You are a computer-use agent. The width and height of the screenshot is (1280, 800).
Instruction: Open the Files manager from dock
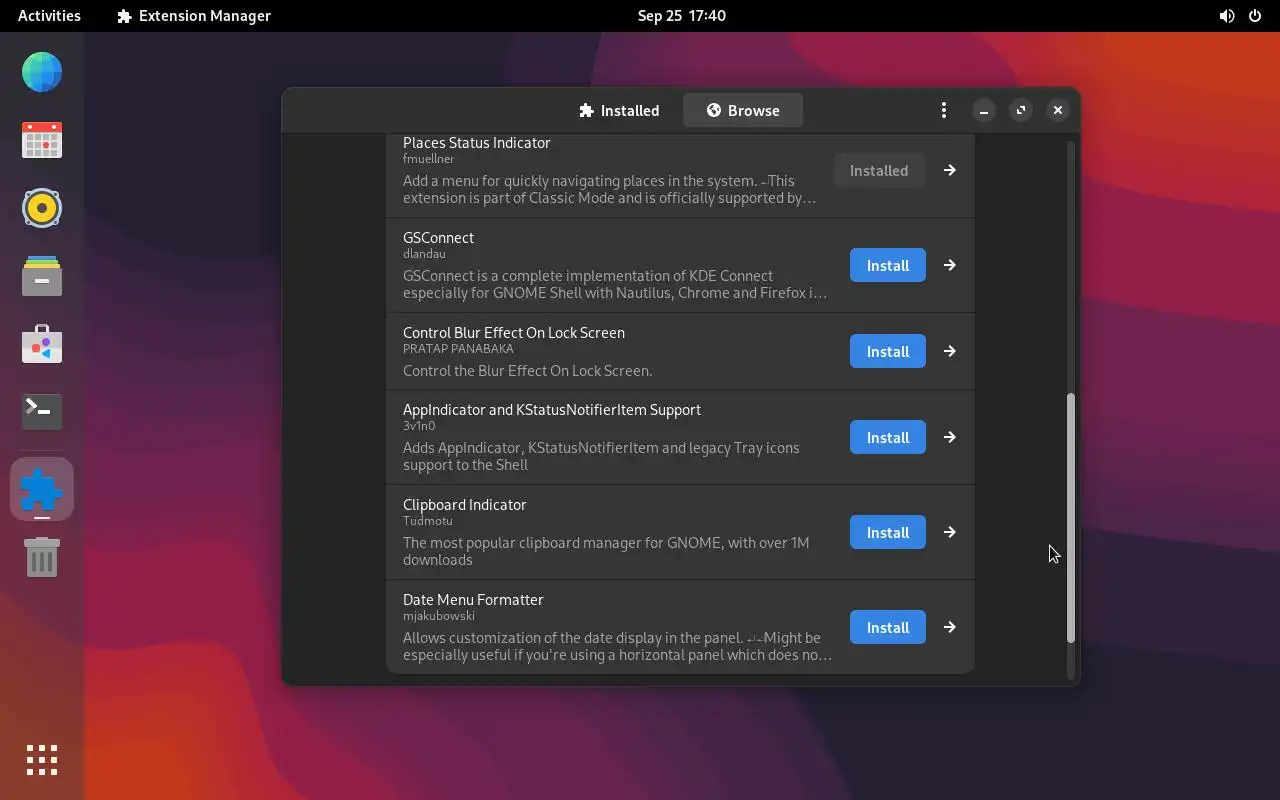(x=42, y=276)
